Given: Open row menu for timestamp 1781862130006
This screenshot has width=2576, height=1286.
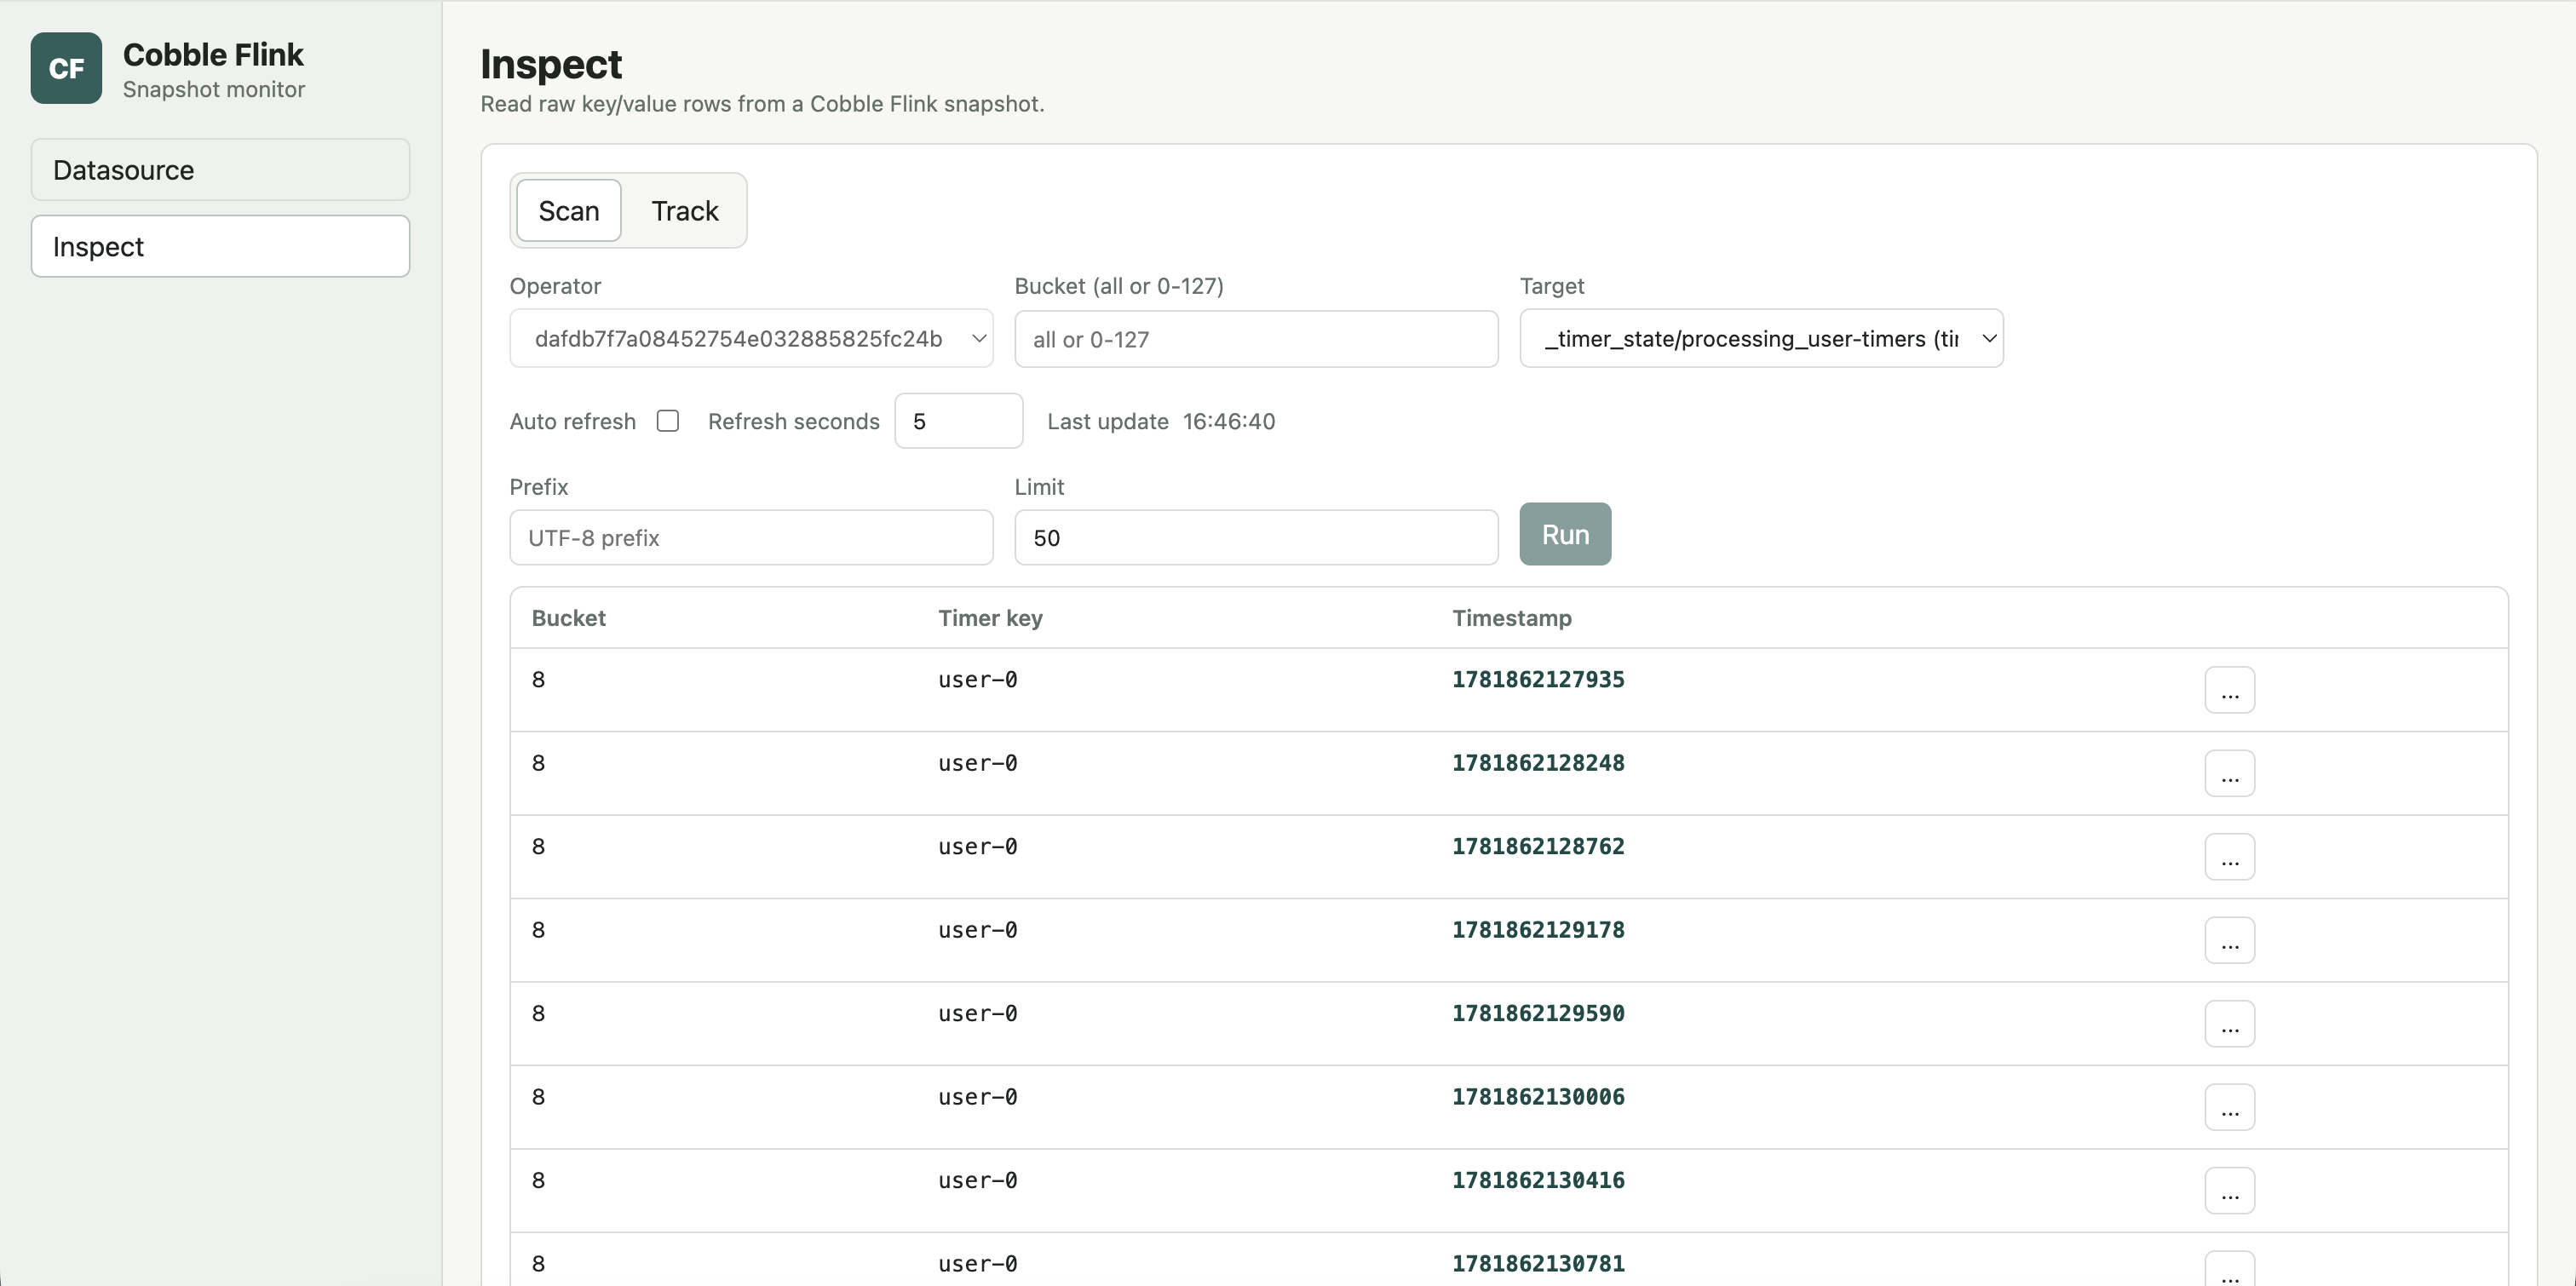Looking at the screenshot, I should tap(2229, 1107).
